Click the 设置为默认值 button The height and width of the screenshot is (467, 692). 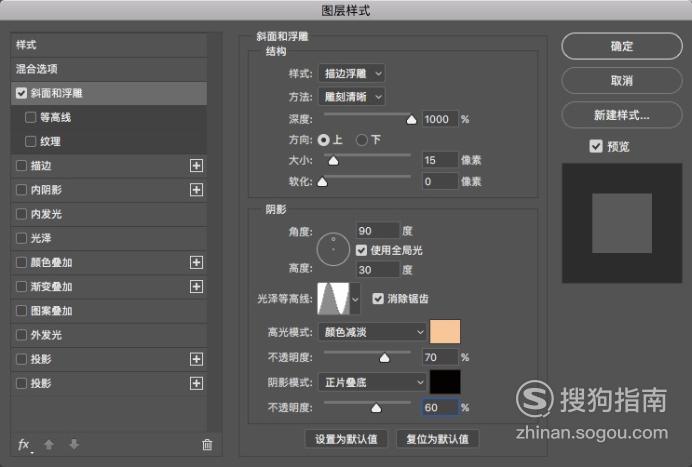coord(346,439)
